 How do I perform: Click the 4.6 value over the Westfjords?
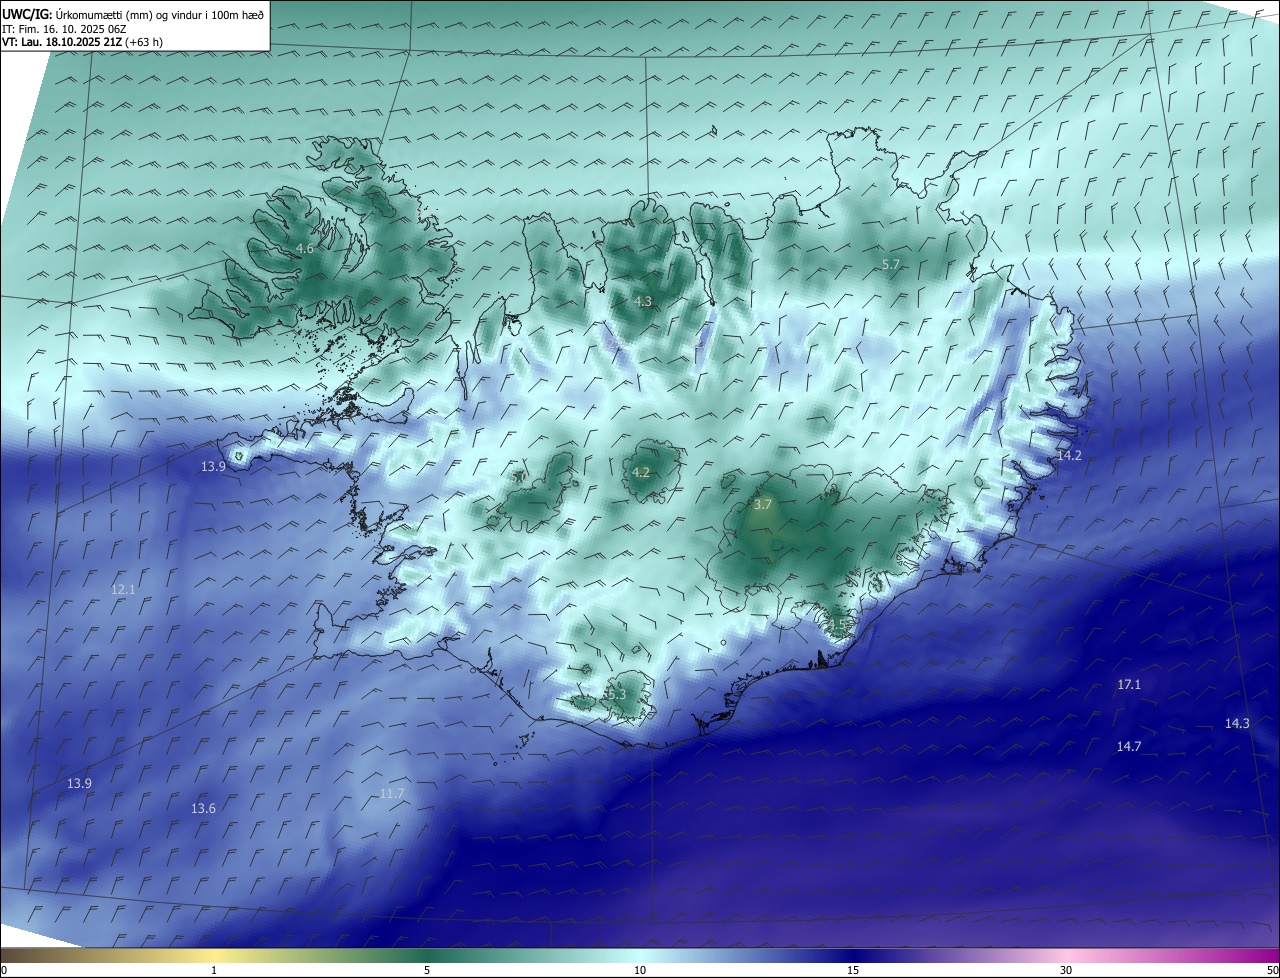click(x=305, y=248)
